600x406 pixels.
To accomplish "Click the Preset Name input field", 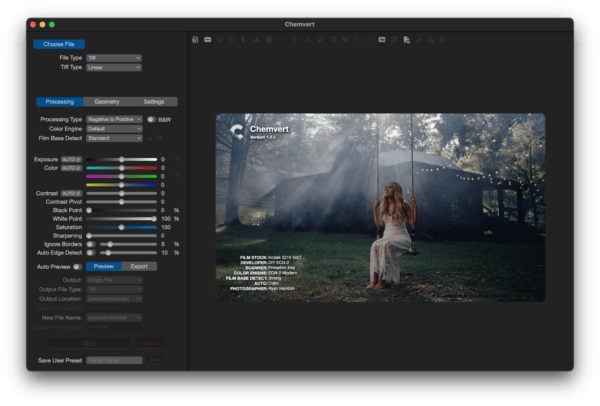I will (x=114, y=360).
